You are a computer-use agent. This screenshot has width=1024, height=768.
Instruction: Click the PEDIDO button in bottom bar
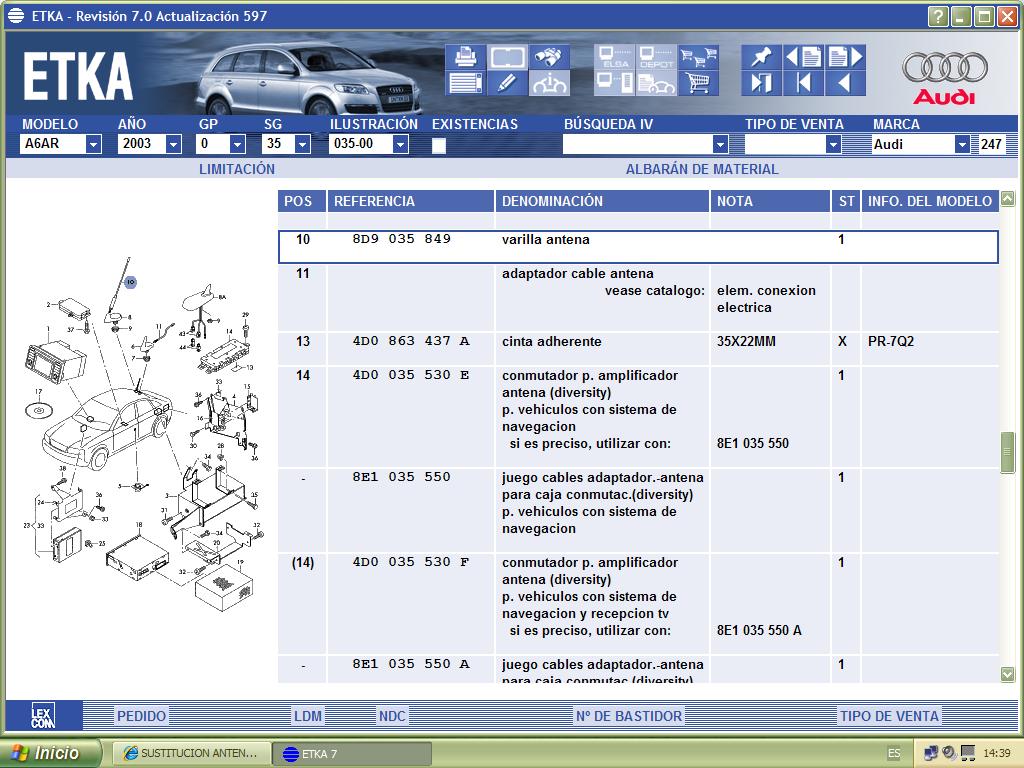[141, 716]
